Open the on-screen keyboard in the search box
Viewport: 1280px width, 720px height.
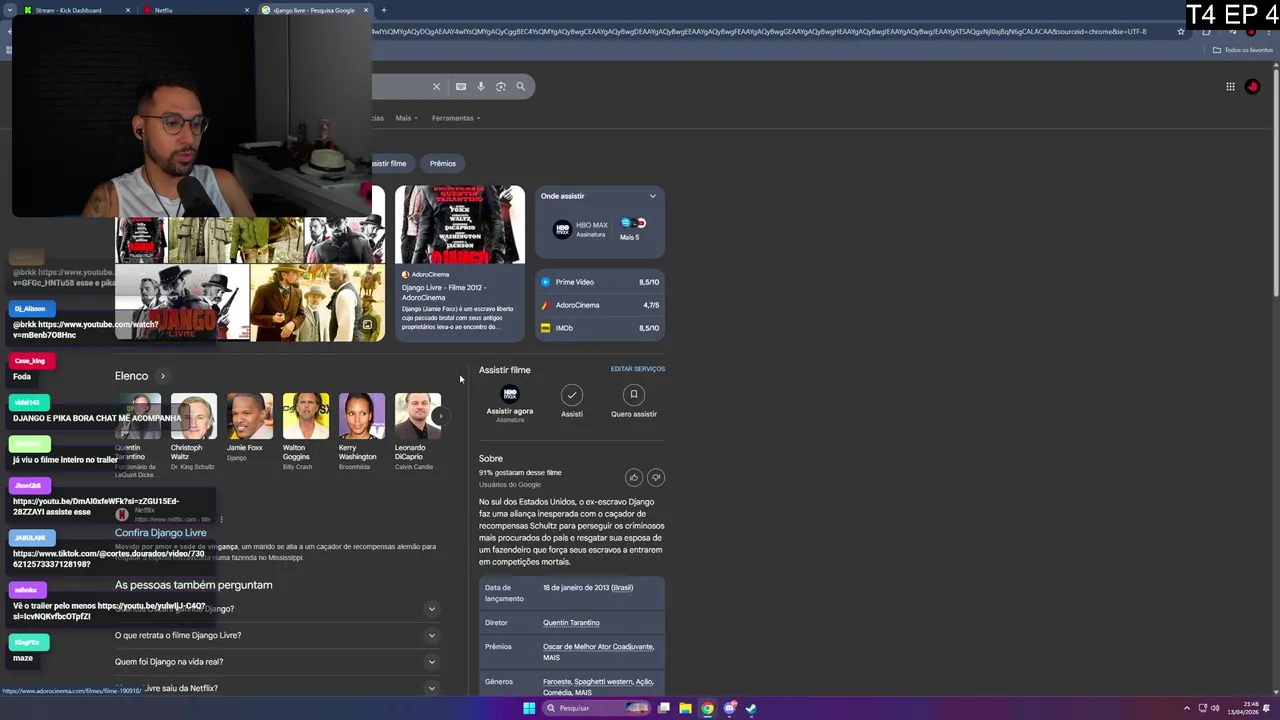(461, 86)
